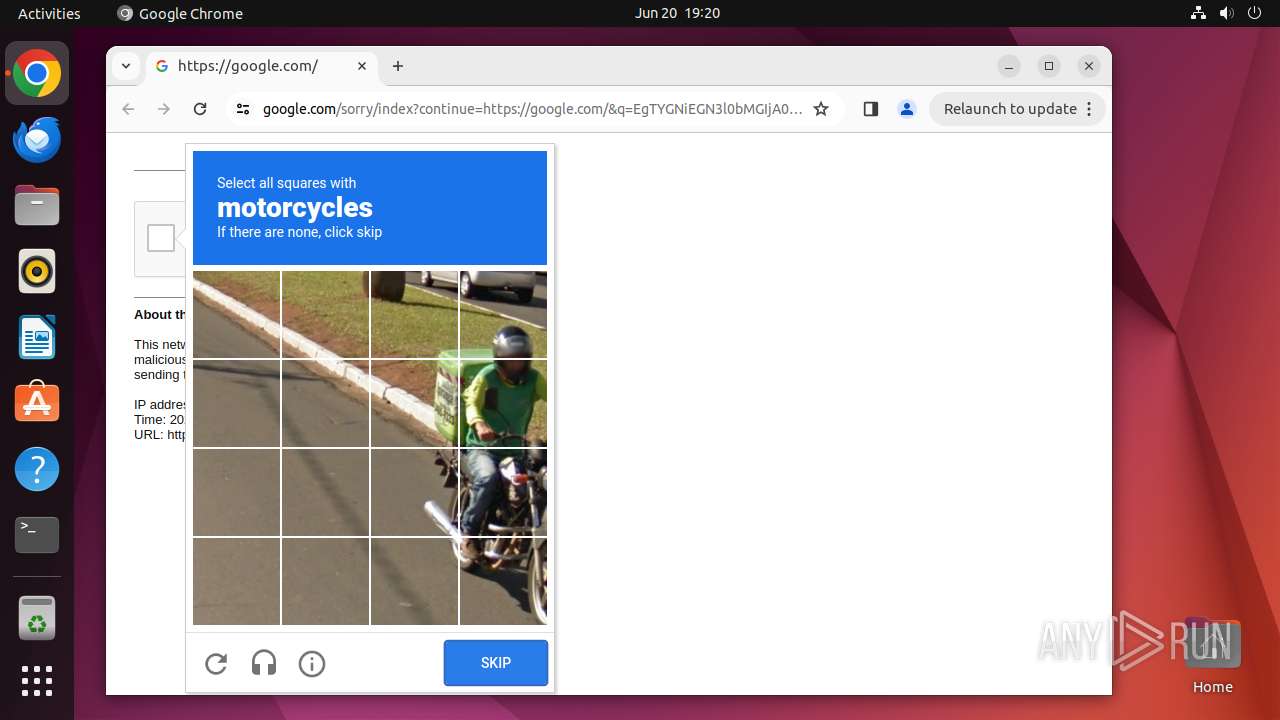1280x720 pixels.
Task: Open Google Chrome app menu in top bar
Action: [180, 13]
